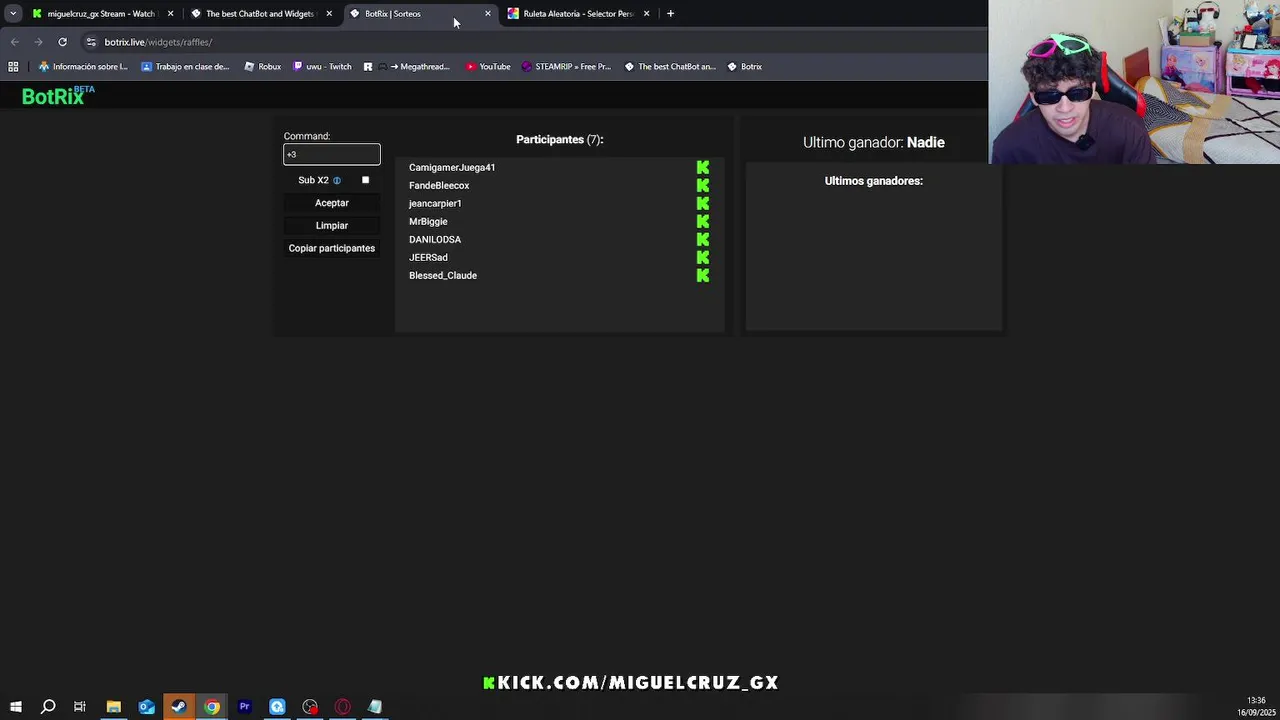Click the Kick icon beside CamigamerJuega41
This screenshot has height=720, width=1280.
point(703,167)
